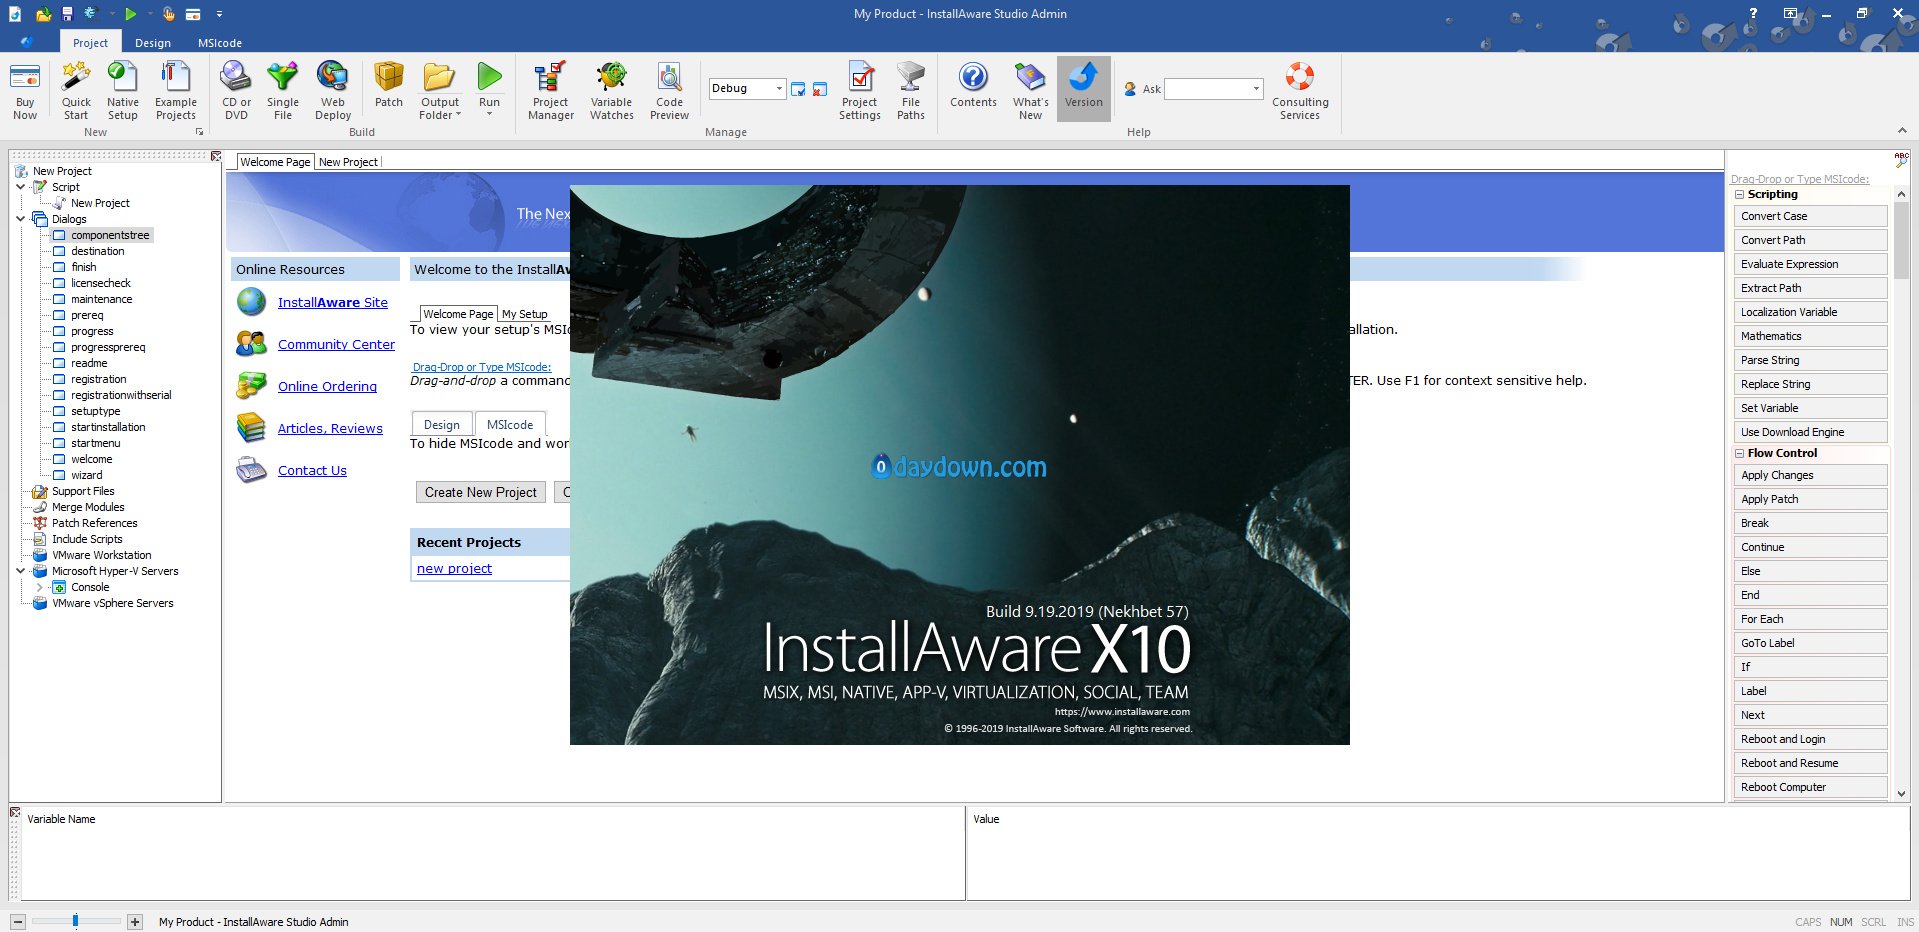Collapse the Microsoft Hyper-V Servers node
Image resolution: width=1919 pixels, height=932 pixels.
tap(21, 571)
